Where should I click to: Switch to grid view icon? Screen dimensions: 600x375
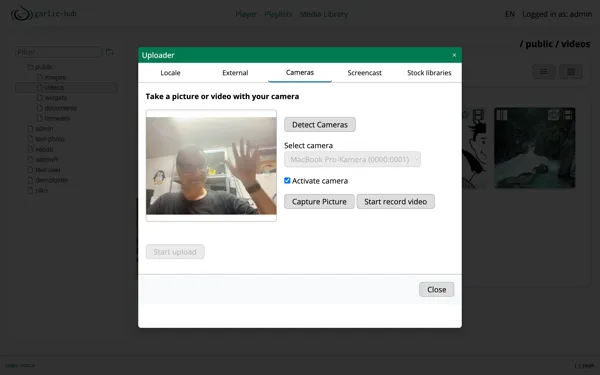571,72
